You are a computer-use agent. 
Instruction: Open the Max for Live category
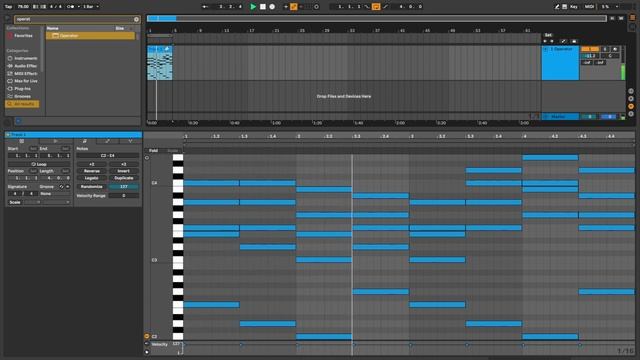(x=23, y=81)
